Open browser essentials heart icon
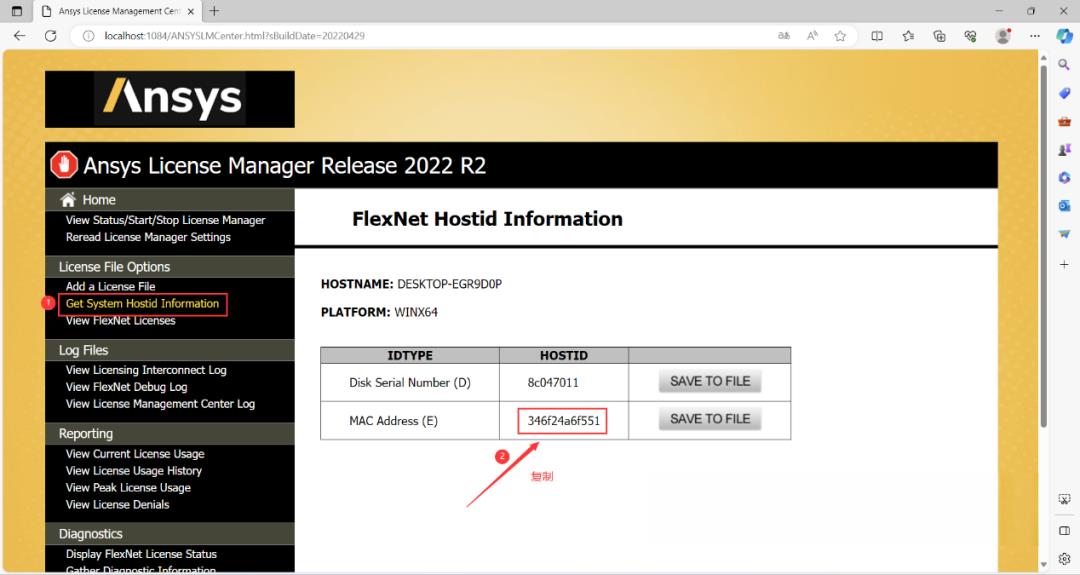This screenshot has width=1080, height=575. click(970, 36)
